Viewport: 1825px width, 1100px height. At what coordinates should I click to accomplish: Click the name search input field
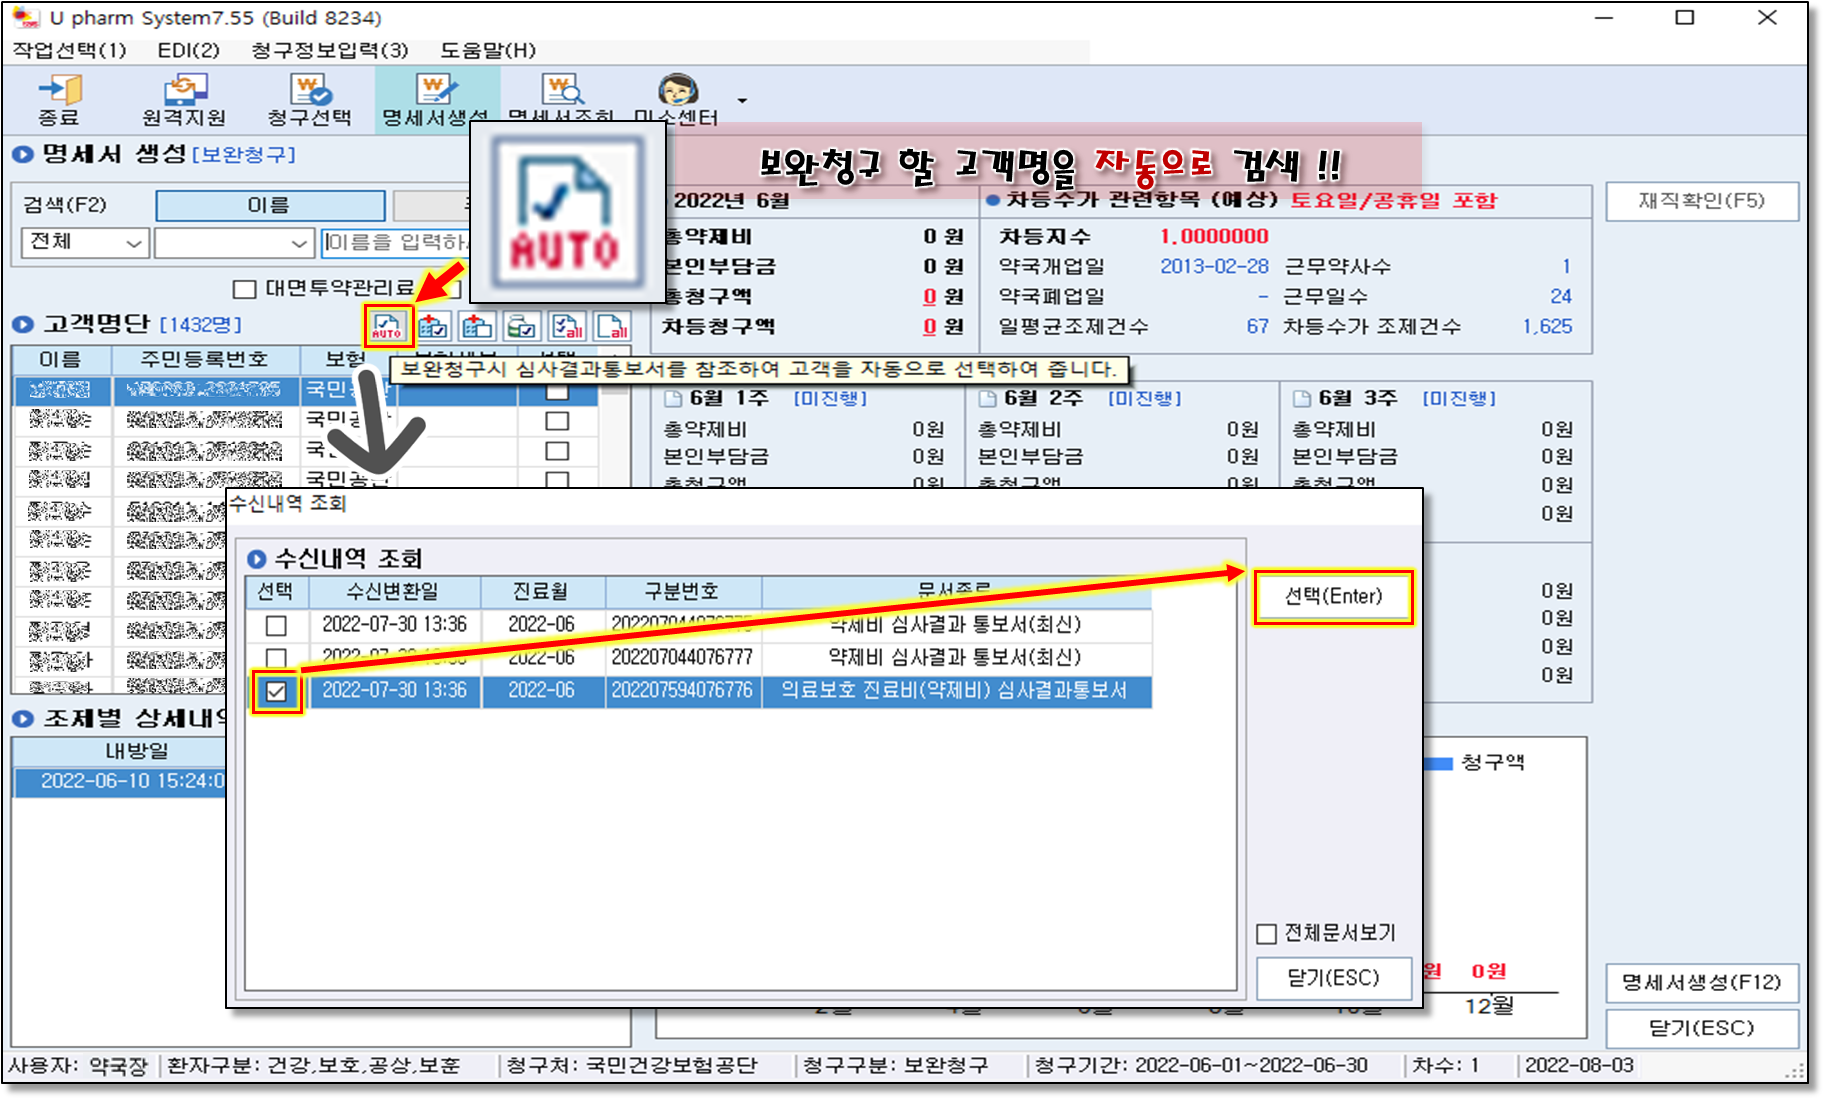tap(396, 243)
